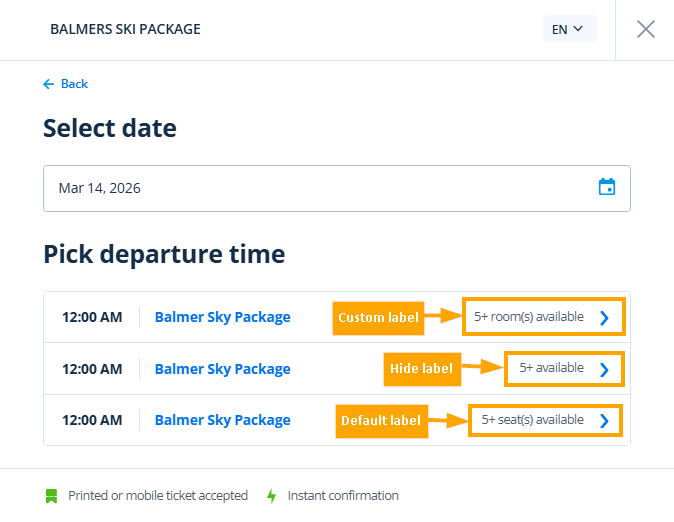Viewport: 674px width, 522px height.
Task: Click the chevron beside the 5+ available label
Action: (x=604, y=369)
